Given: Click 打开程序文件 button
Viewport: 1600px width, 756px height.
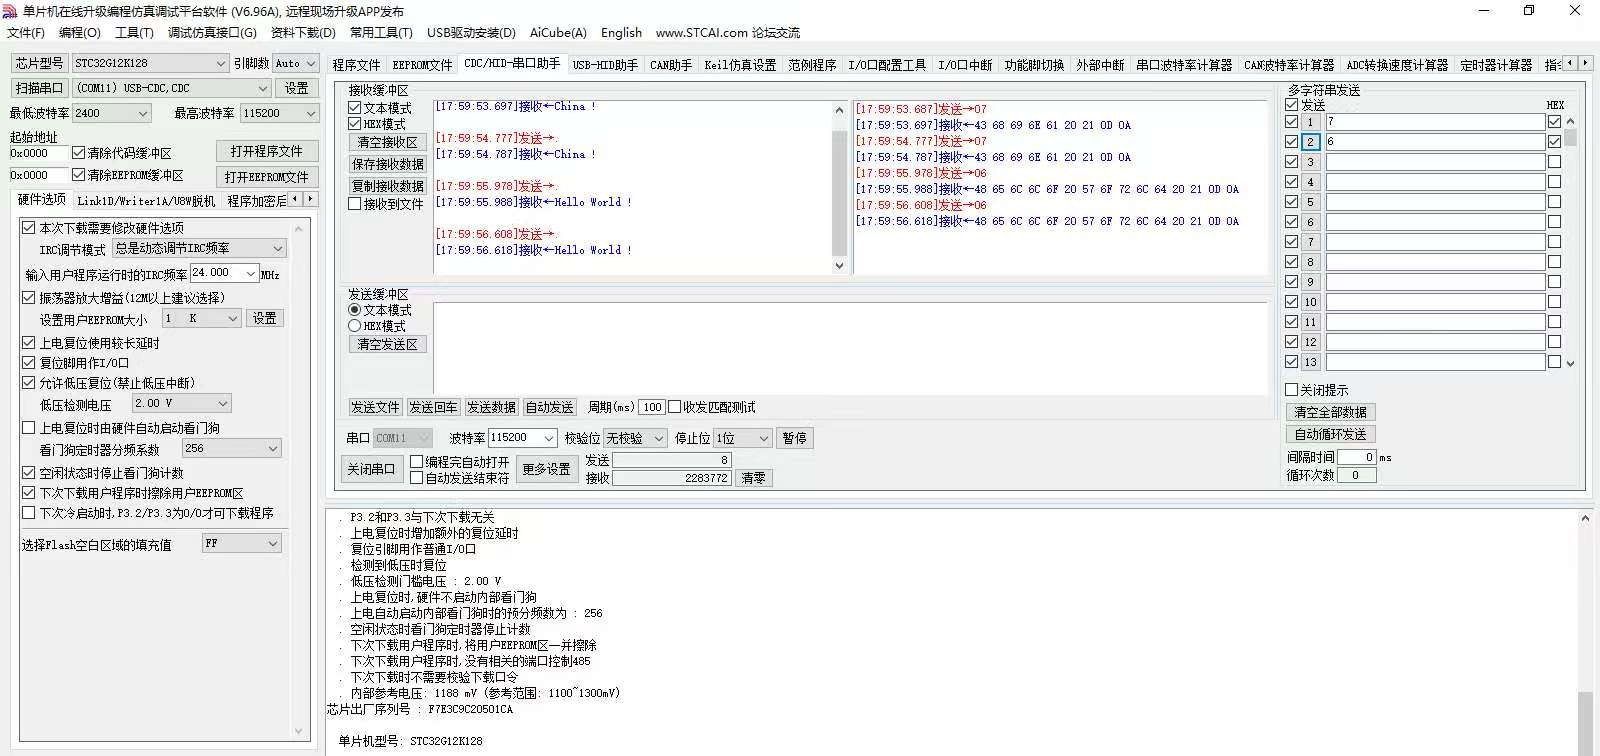Looking at the screenshot, I should (266, 151).
